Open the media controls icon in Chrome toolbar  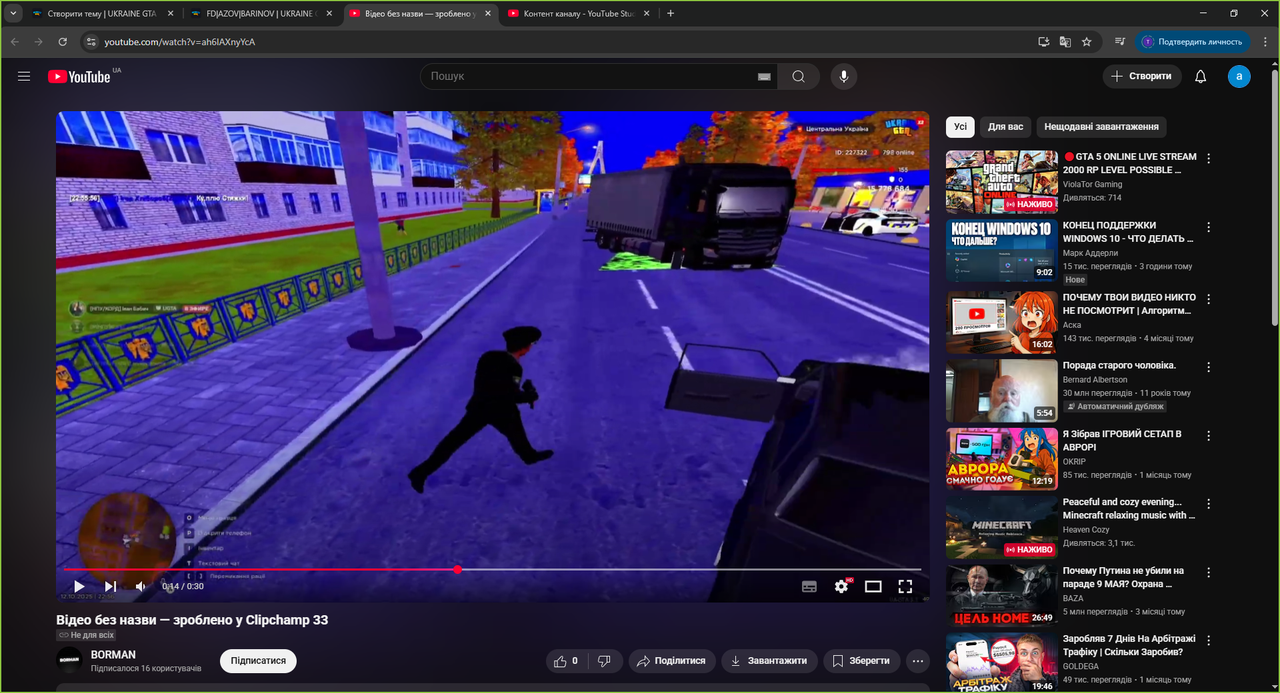click(1119, 42)
